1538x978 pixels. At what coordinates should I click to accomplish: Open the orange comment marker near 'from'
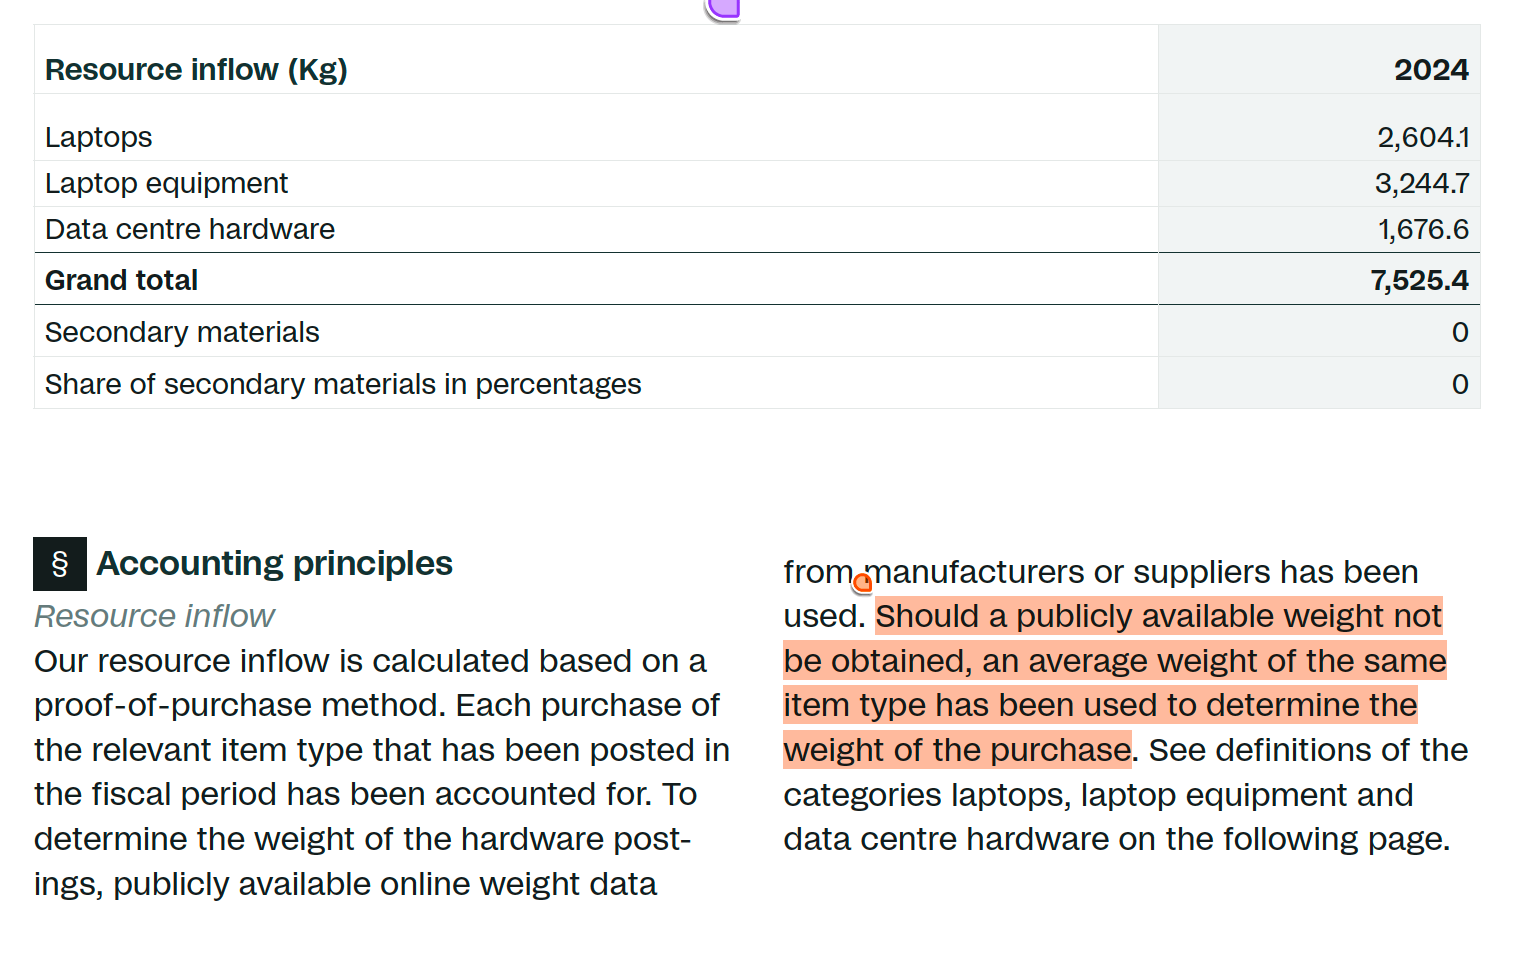click(x=862, y=582)
